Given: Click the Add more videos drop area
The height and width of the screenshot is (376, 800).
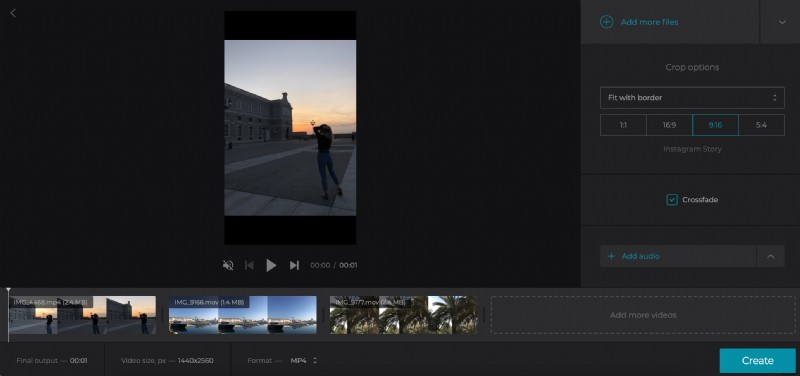Looking at the screenshot, I should click(x=643, y=315).
